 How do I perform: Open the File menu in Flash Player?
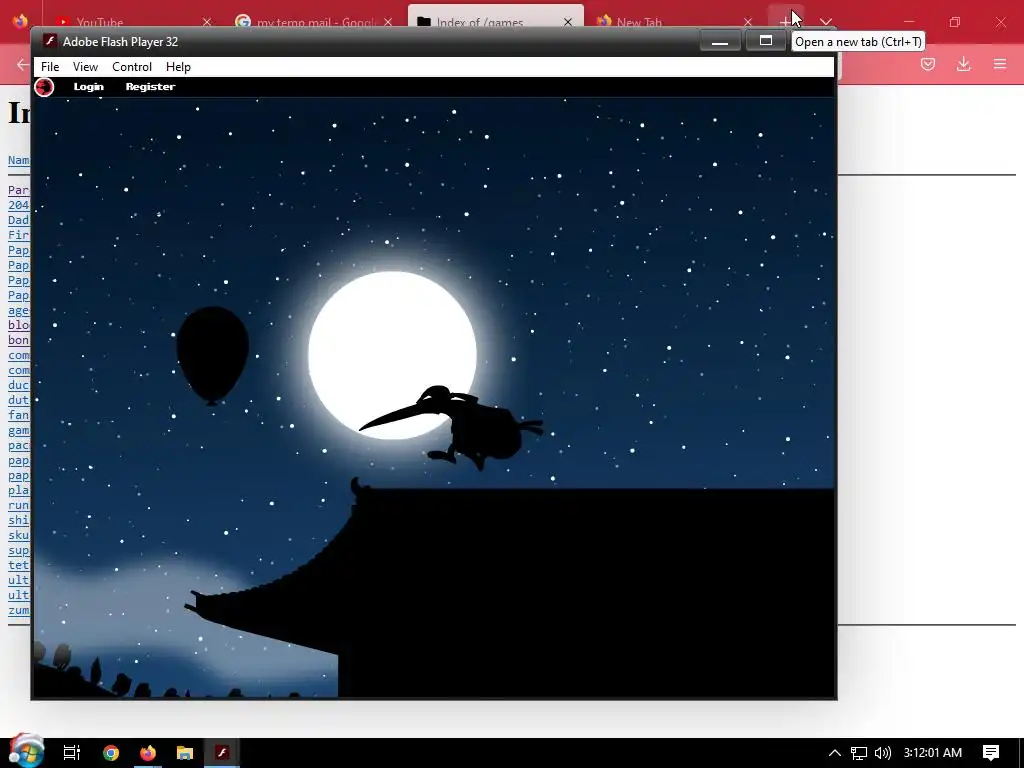click(50, 67)
